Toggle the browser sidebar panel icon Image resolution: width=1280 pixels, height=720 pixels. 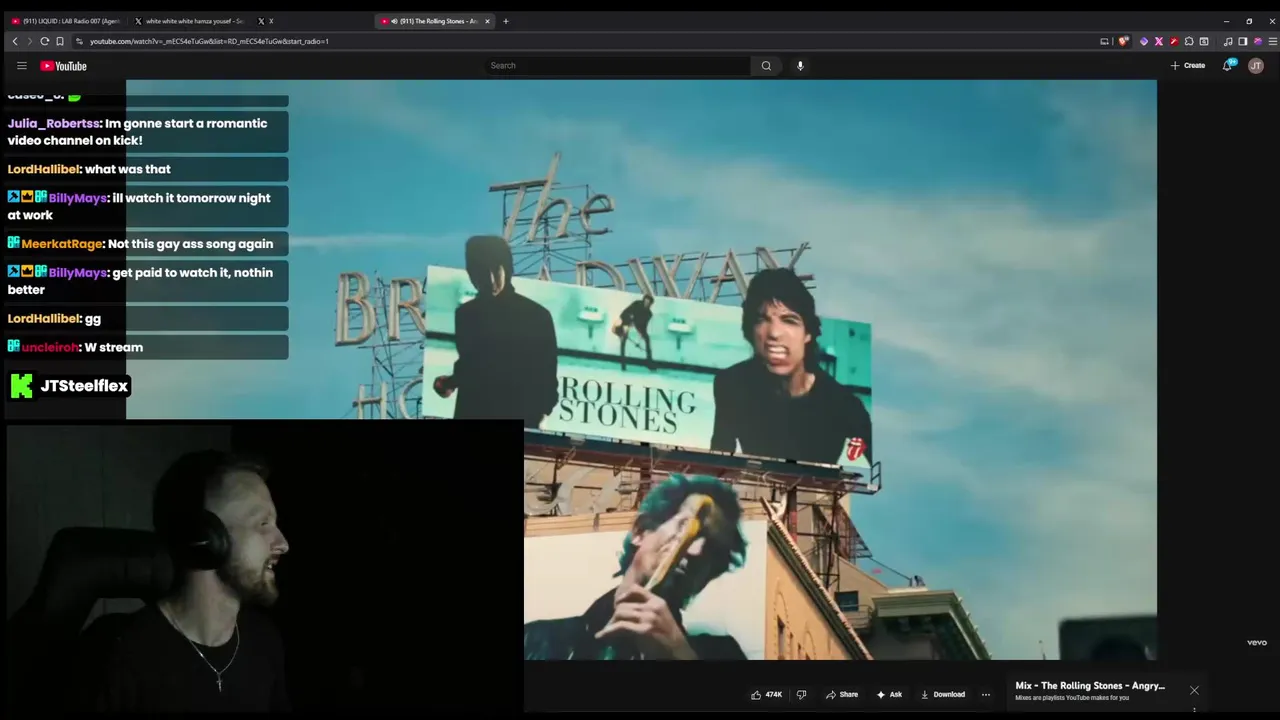point(1243,41)
